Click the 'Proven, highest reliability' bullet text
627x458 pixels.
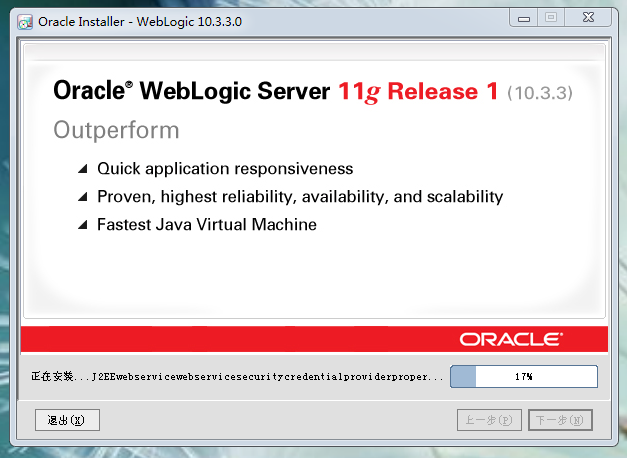click(x=300, y=197)
